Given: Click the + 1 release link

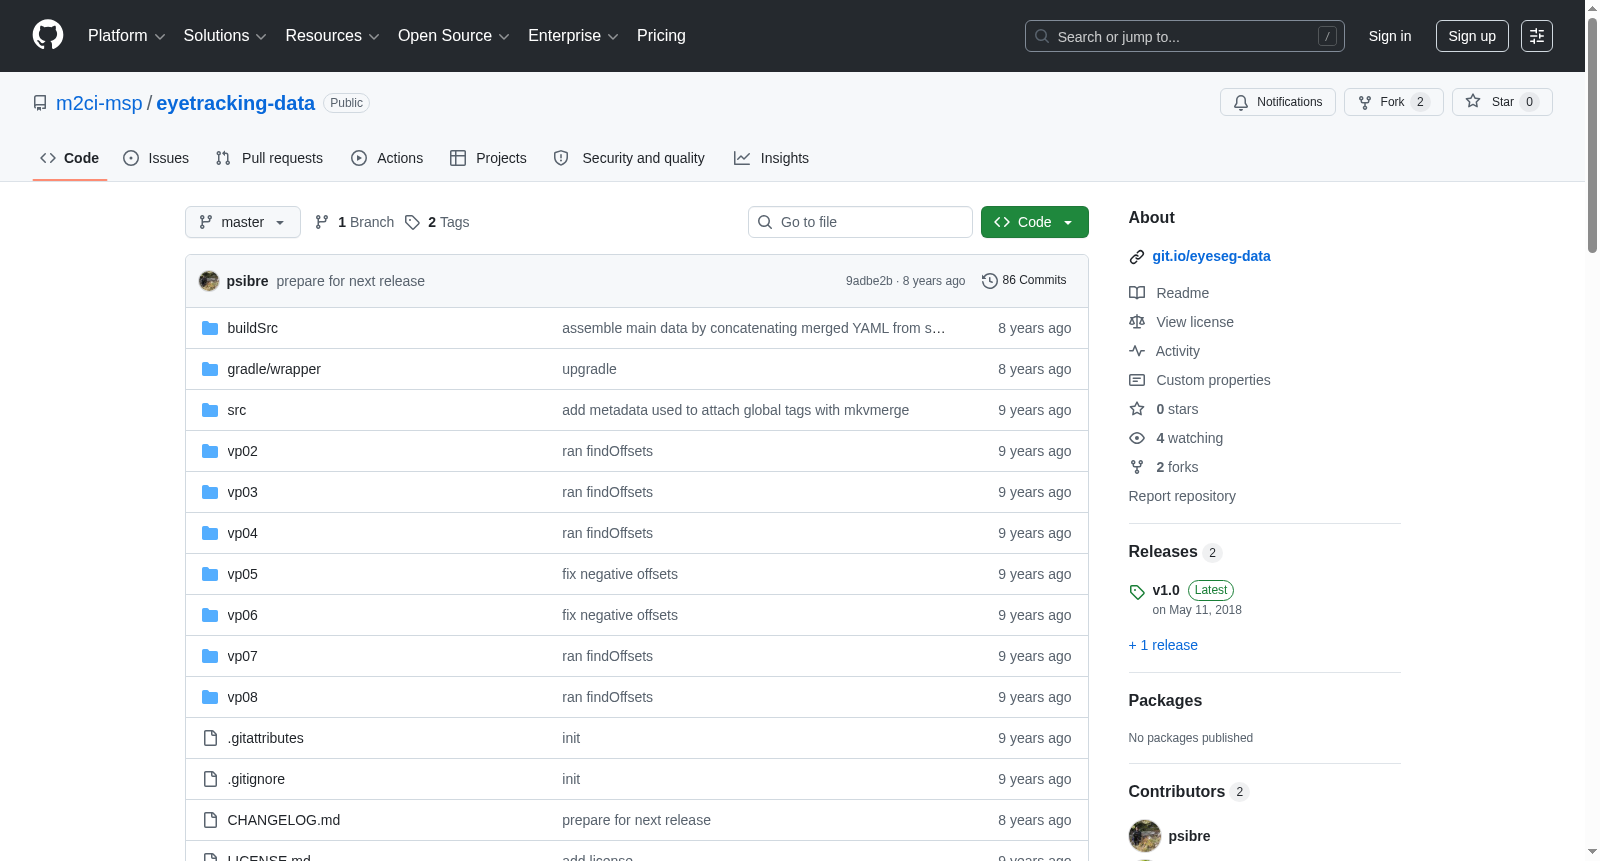Looking at the screenshot, I should 1163,645.
